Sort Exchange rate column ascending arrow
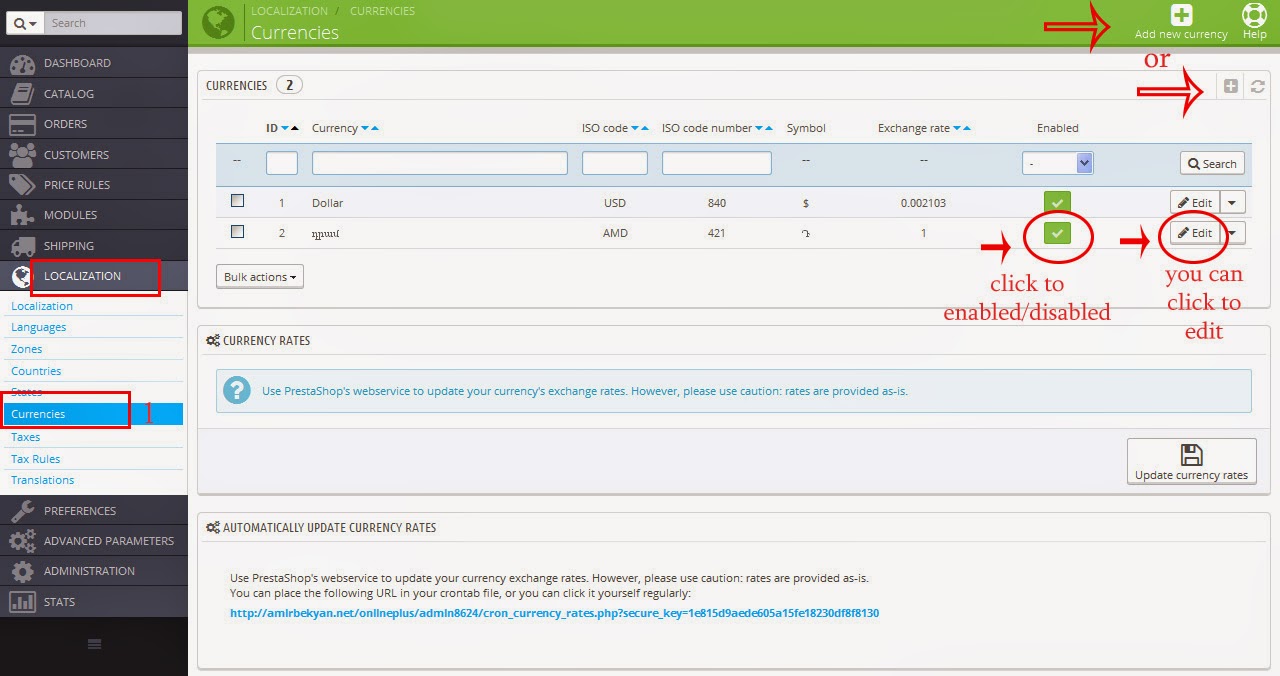The height and width of the screenshot is (676, 1280). point(967,128)
